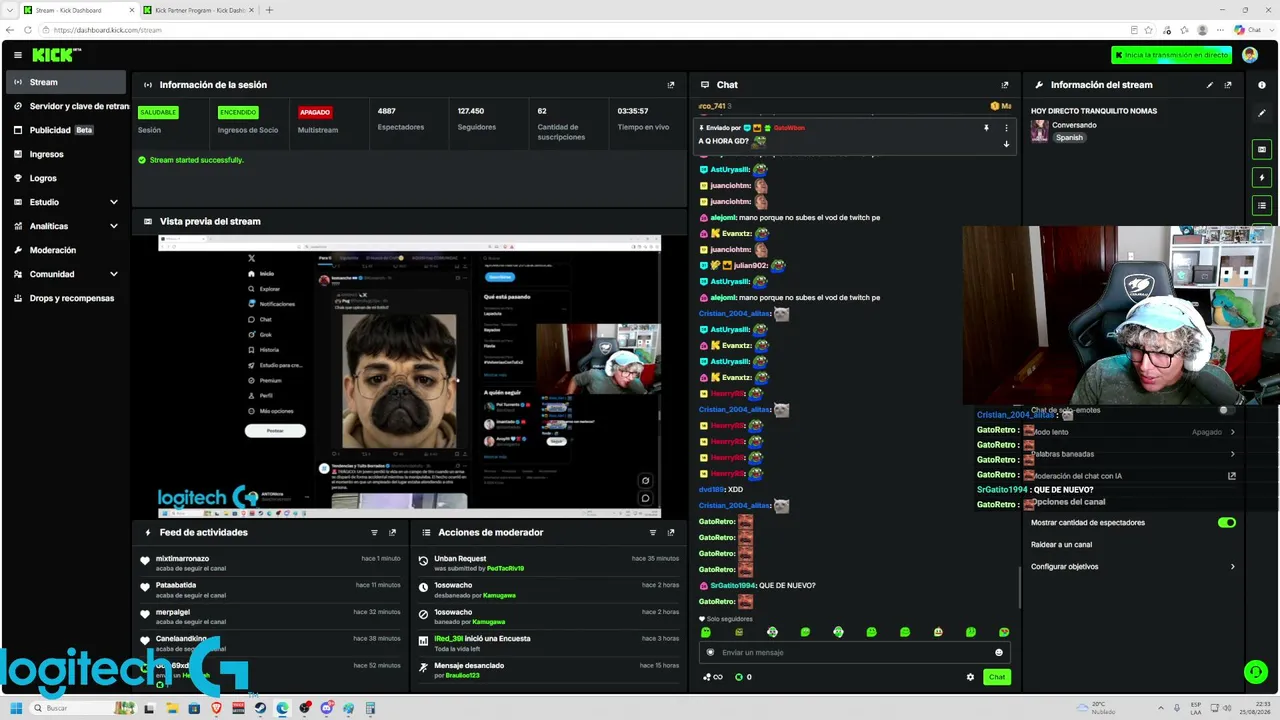The image size is (1280, 720).
Task: Click the lightning bolt icon in the right rail
Action: pyautogui.click(x=1262, y=177)
